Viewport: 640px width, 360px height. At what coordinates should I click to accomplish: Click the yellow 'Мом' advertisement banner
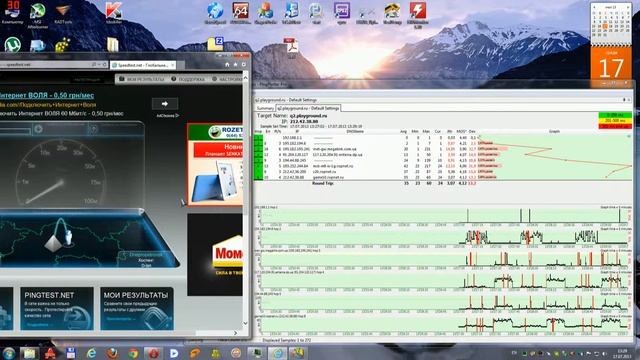[215, 255]
